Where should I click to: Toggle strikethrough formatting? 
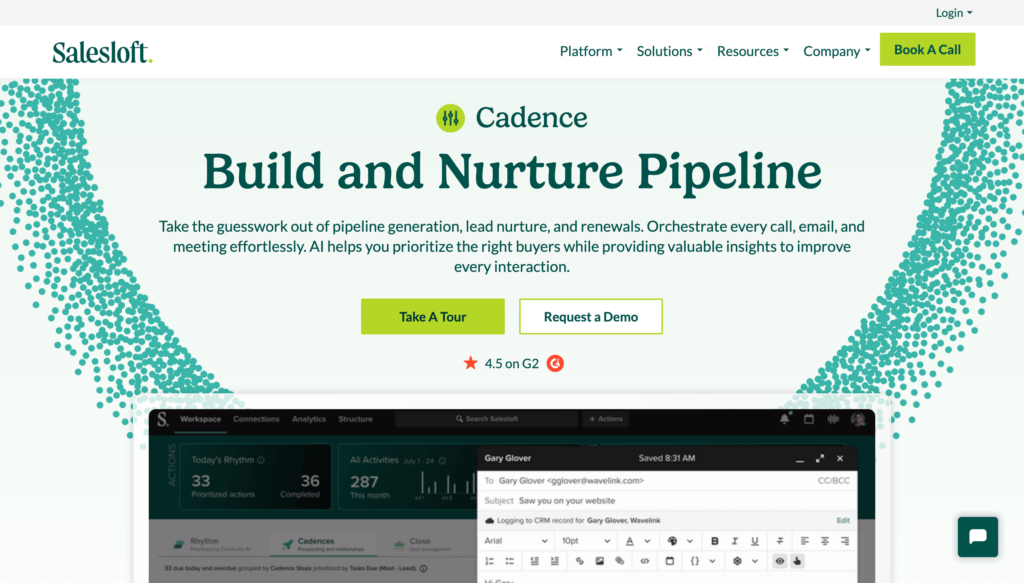[780, 541]
